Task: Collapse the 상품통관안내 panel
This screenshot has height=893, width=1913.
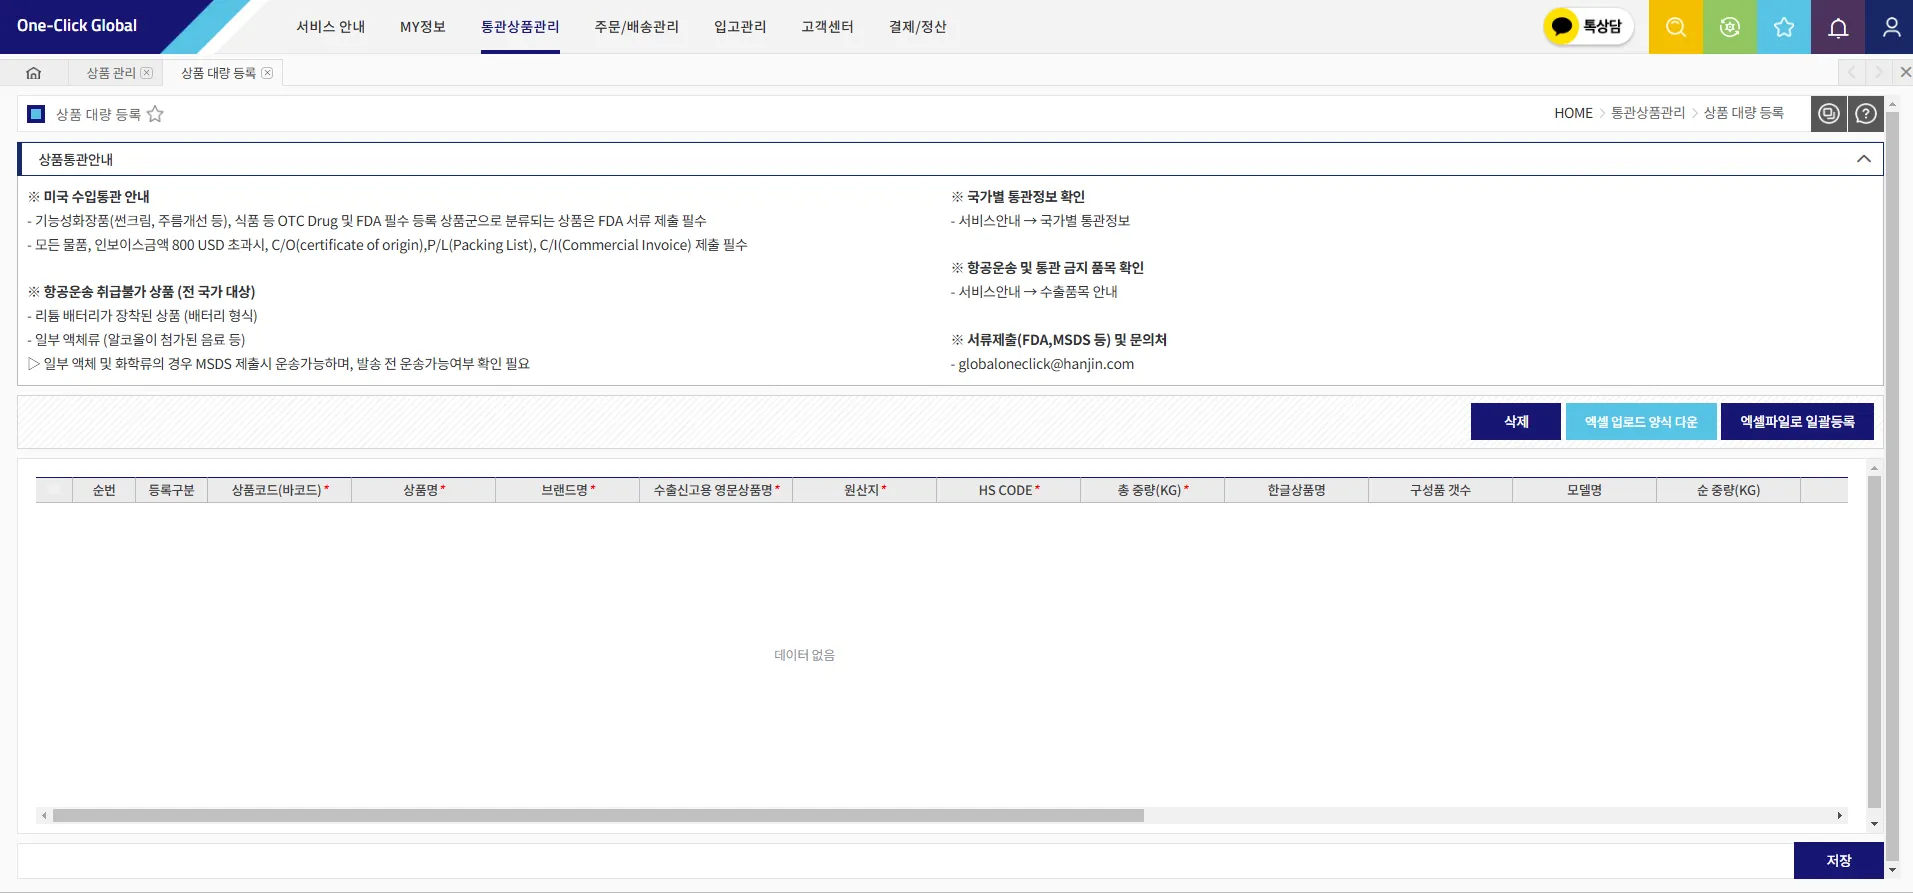Action: 1864,159
